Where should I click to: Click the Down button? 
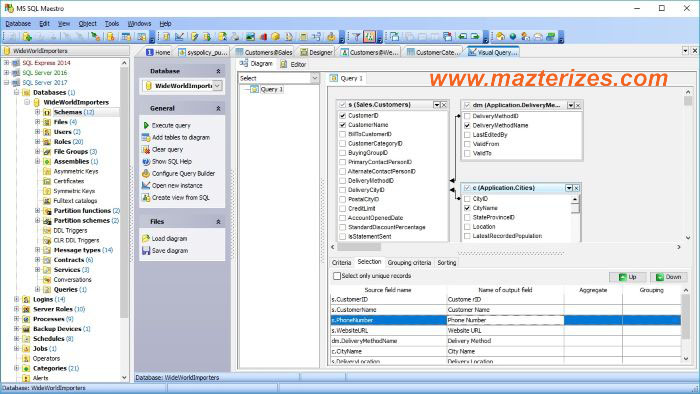click(x=668, y=277)
